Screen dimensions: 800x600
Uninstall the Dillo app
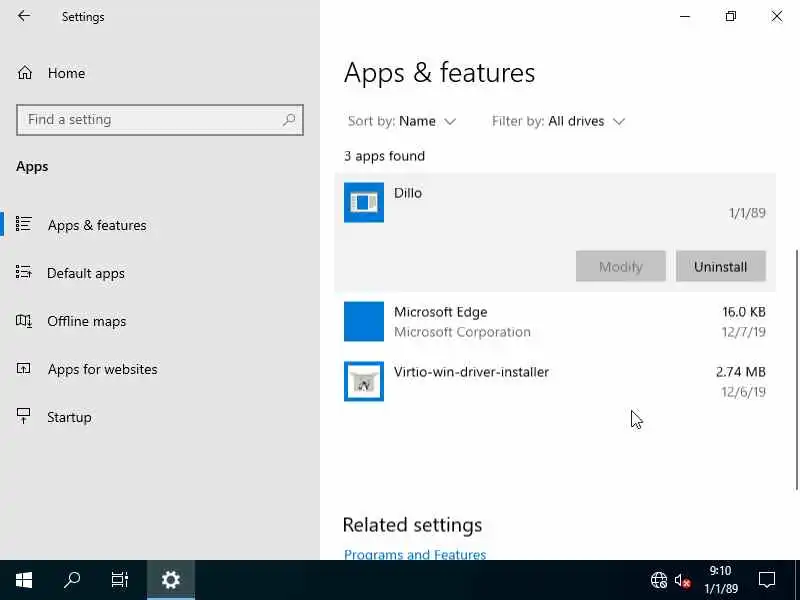720,266
